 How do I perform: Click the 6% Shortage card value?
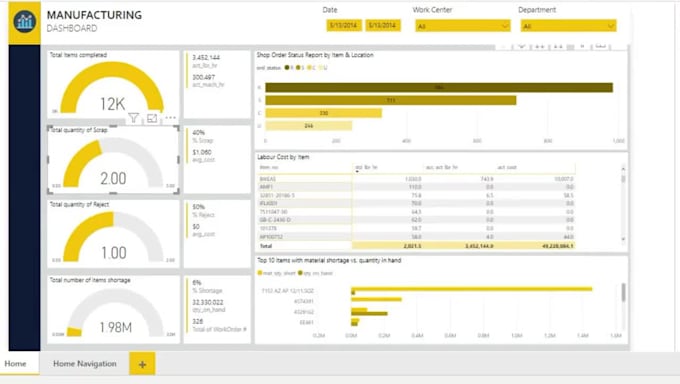[x=197, y=282]
